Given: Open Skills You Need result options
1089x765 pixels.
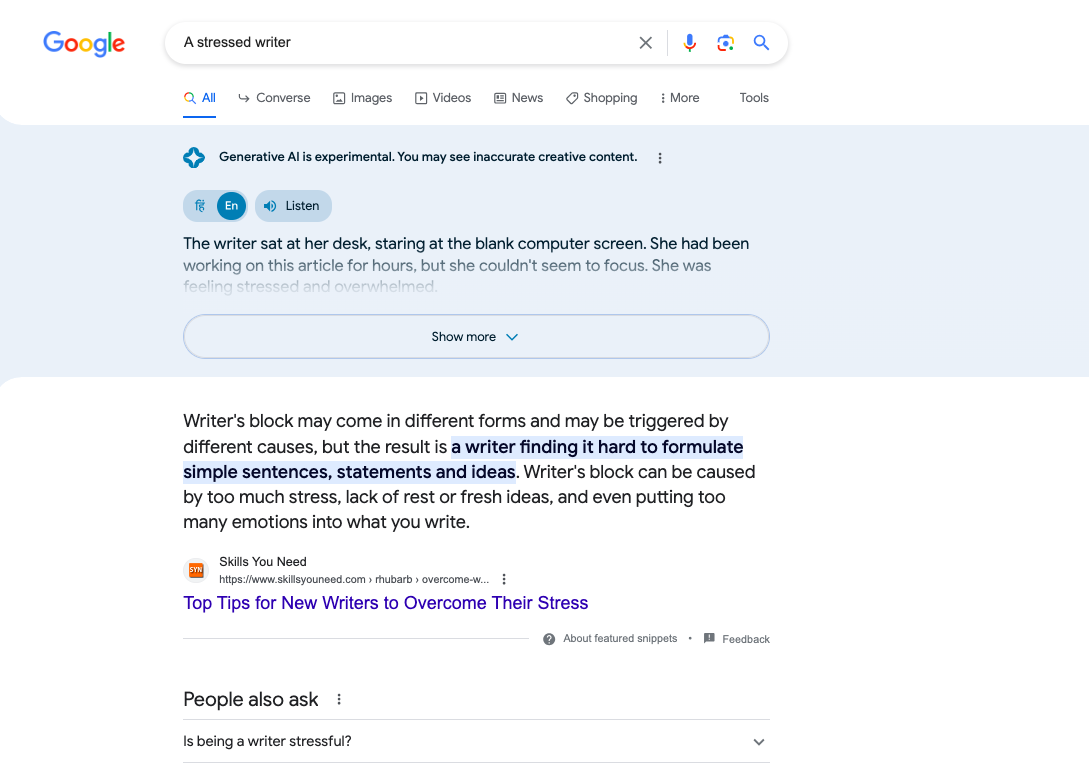Looking at the screenshot, I should click(x=504, y=579).
